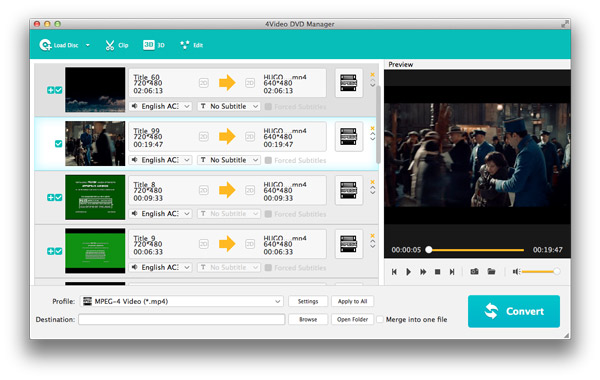The image size is (600, 380).
Task: Click the preview playback progress bar
Action: pos(476,250)
